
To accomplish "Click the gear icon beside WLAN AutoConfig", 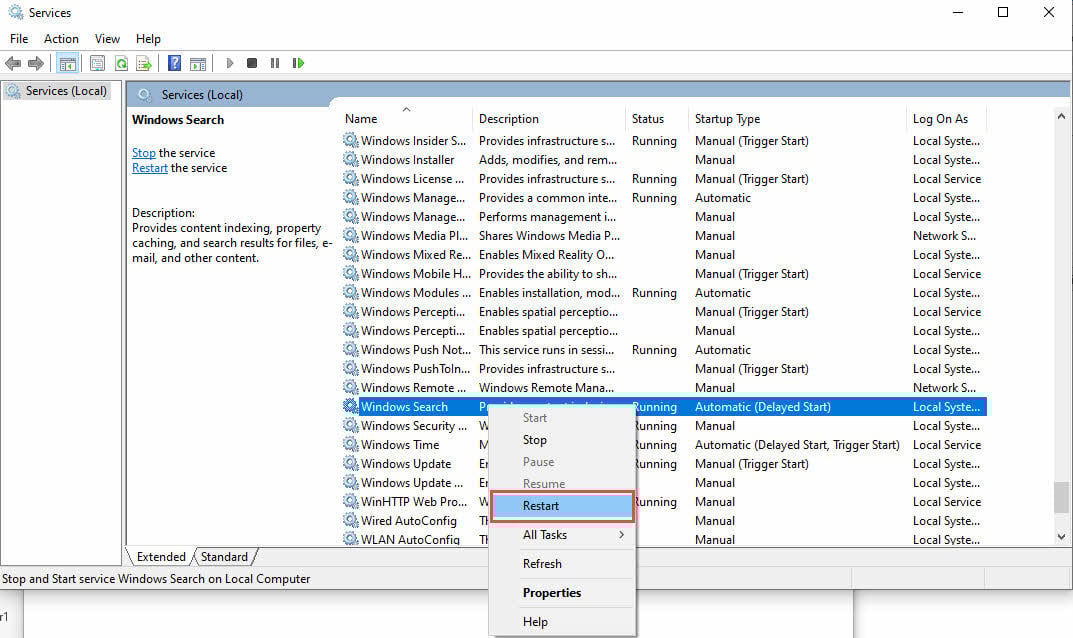I will click(350, 539).
